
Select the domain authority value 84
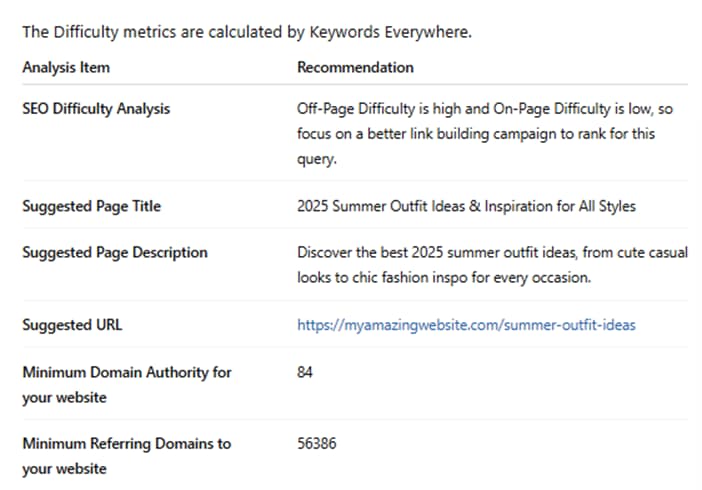(305, 372)
